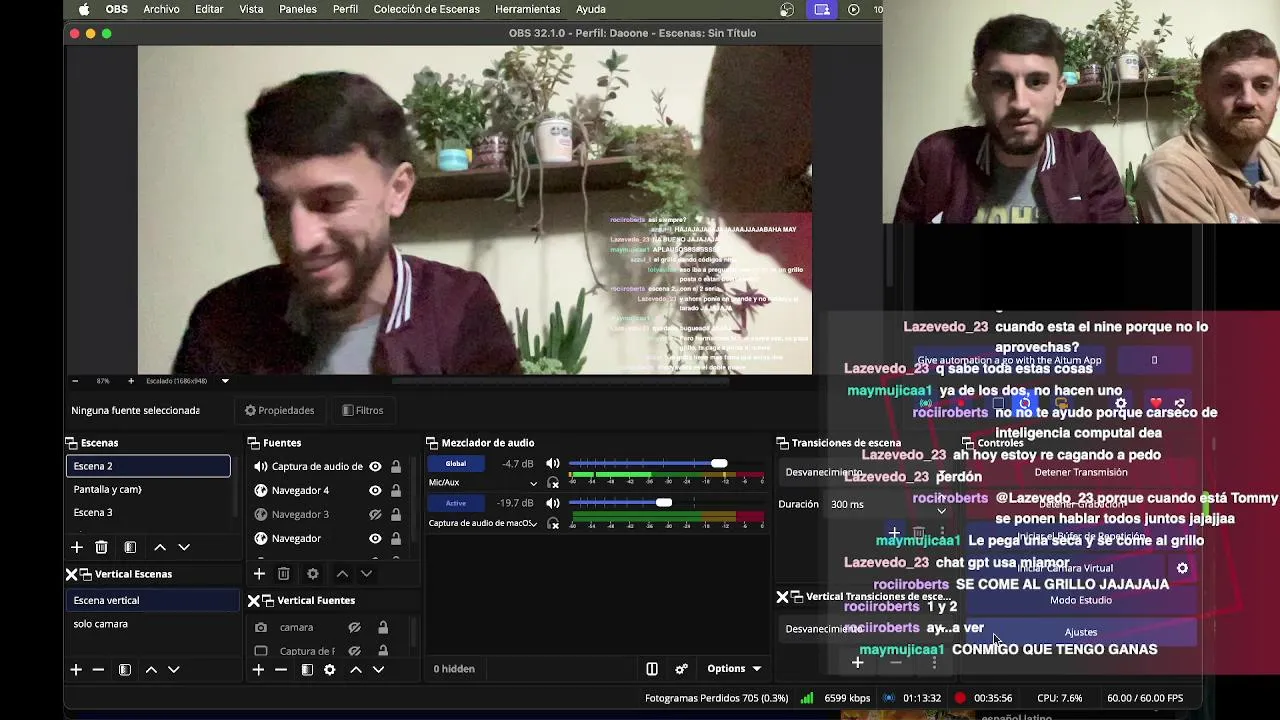Close the Vertical Fuentes dock
This screenshot has height=720, width=1280.
(254, 600)
